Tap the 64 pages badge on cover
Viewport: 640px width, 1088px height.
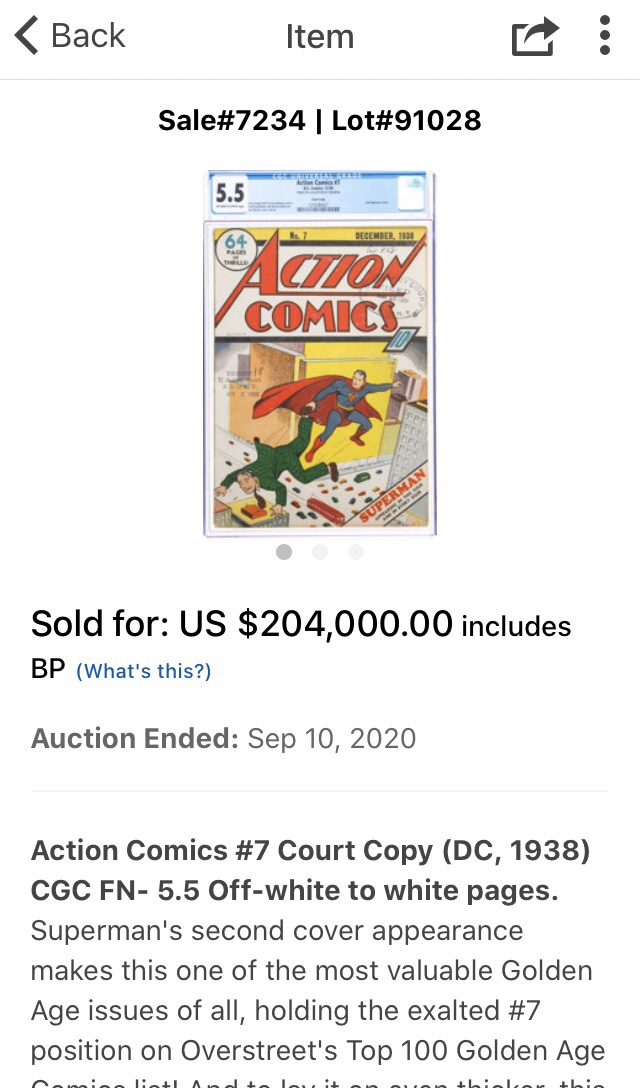(236, 249)
